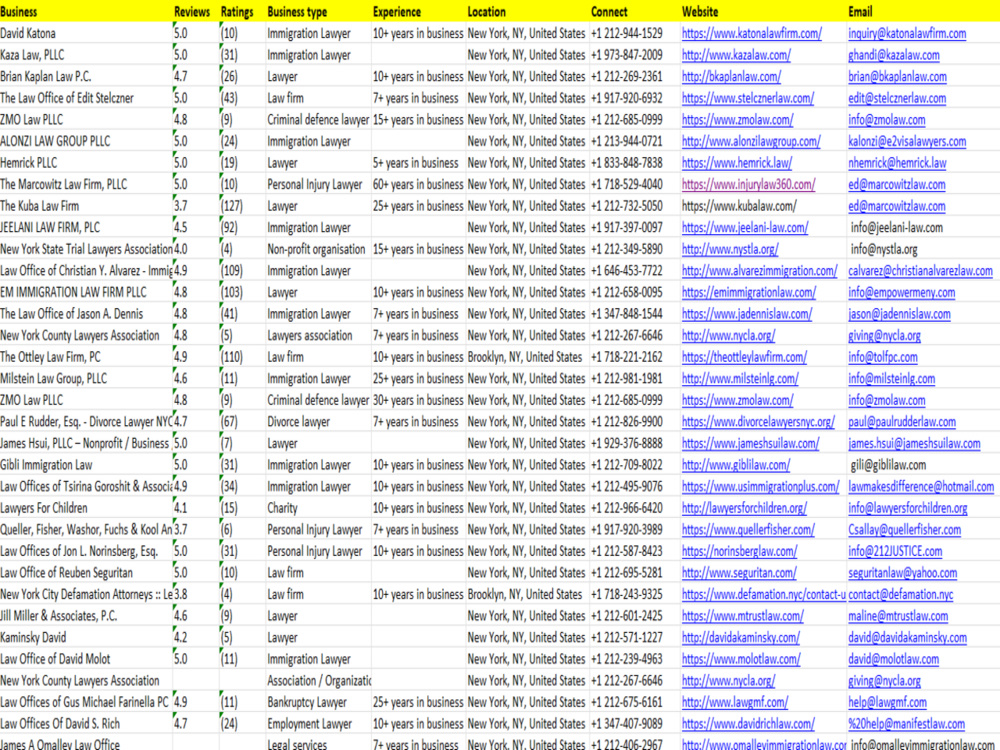The image size is (1000, 750).
Task: Select the plain-text "info@jeelani-law.com" cell
Action: pos(923,228)
